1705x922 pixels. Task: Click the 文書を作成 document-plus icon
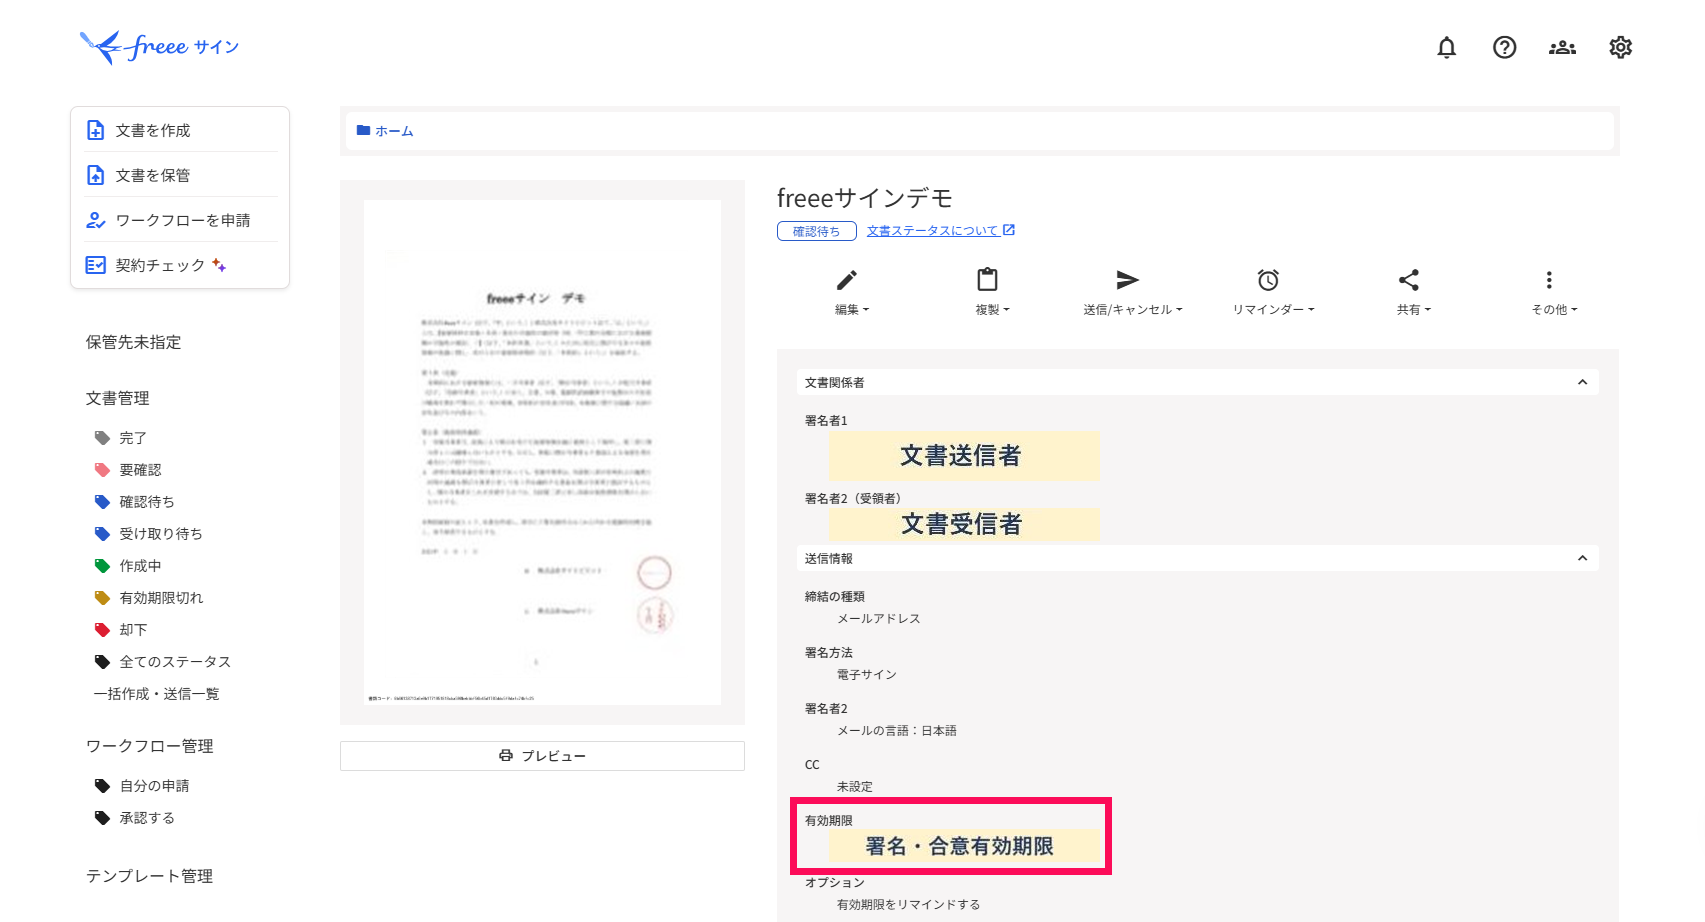tap(96, 130)
